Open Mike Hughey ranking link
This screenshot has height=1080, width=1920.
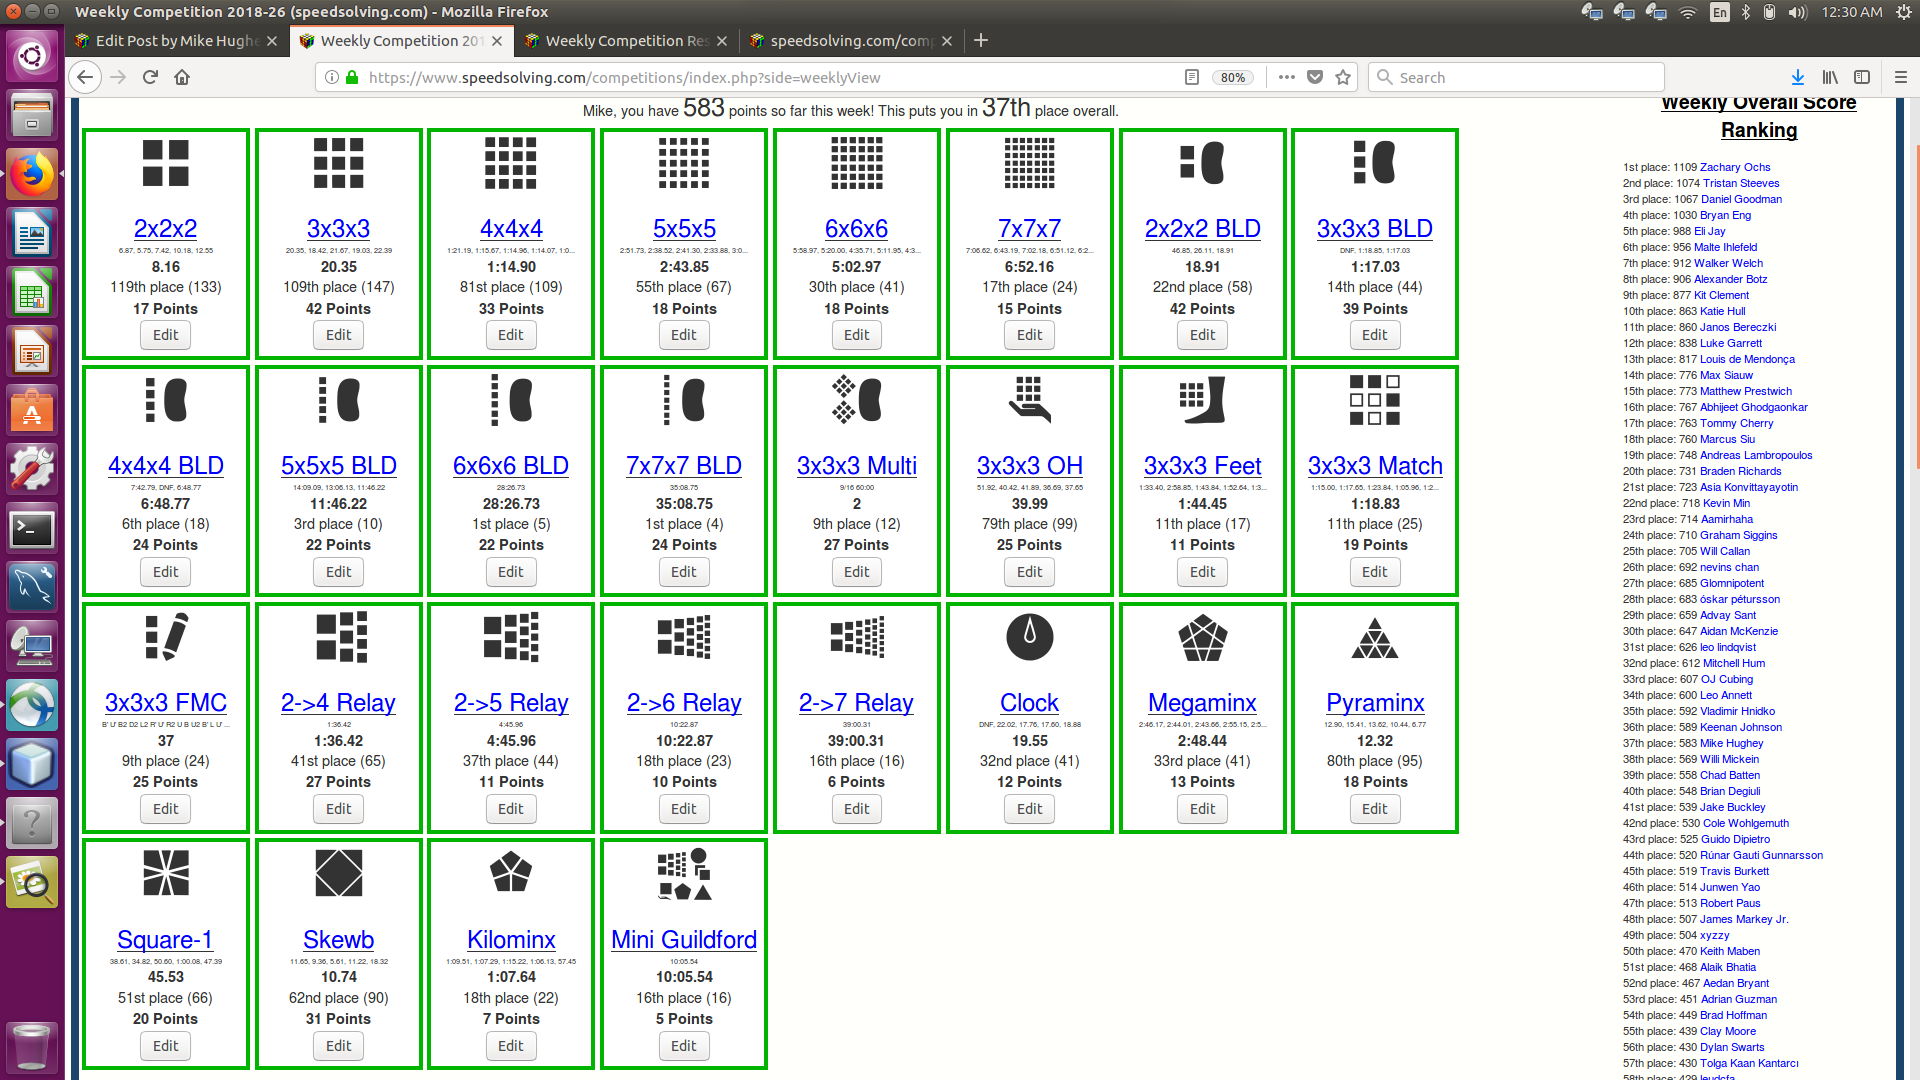tap(1732, 743)
